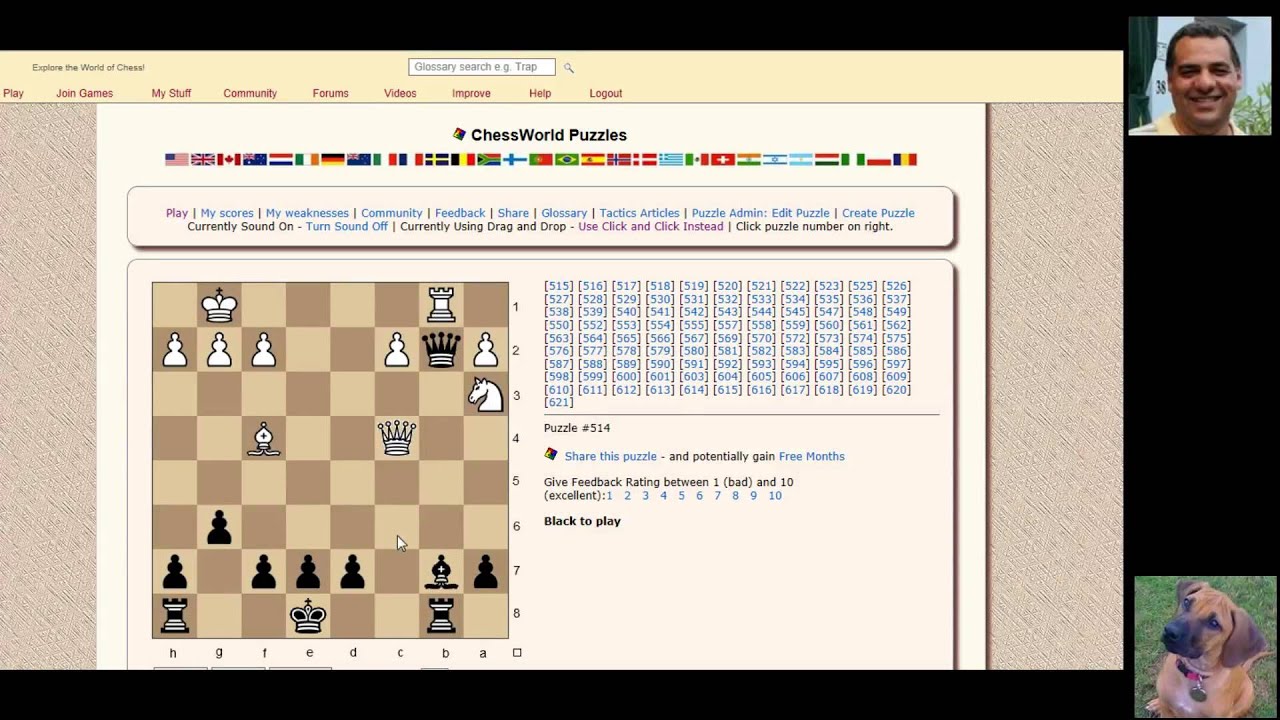Switch to Use Click and Click Instead
The height and width of the screenshot is (720, 1280).
click(x=651, y=226)
